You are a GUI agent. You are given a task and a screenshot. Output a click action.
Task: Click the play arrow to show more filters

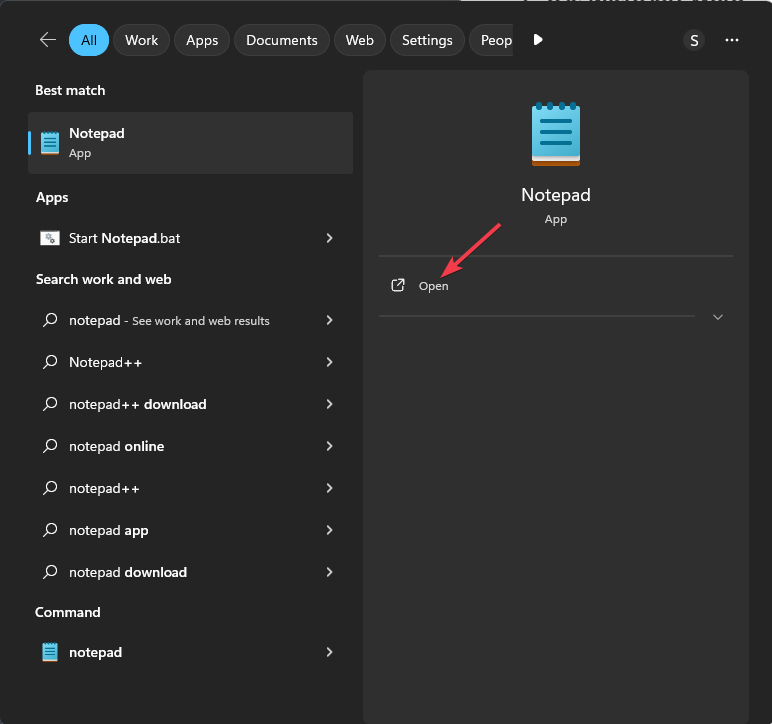pyautogui.click(x=538, y=40)
